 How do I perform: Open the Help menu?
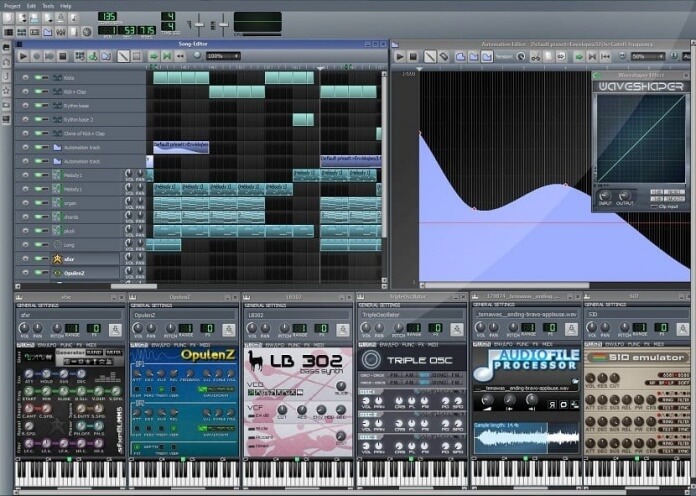[66, 6]
